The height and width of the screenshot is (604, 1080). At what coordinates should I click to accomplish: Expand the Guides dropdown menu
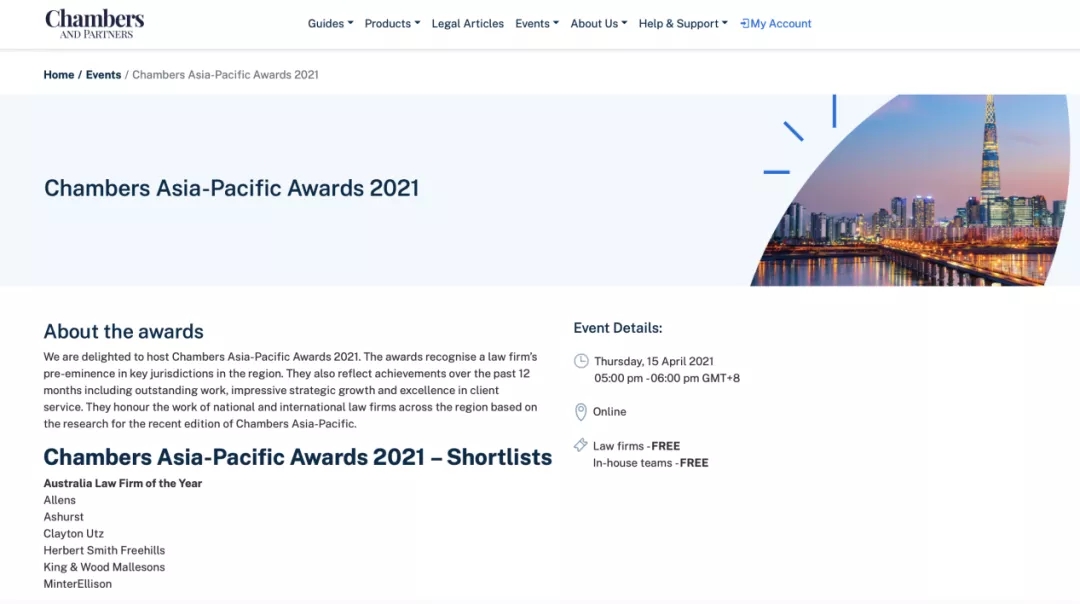pyautogui.click(x=331, y=23)
